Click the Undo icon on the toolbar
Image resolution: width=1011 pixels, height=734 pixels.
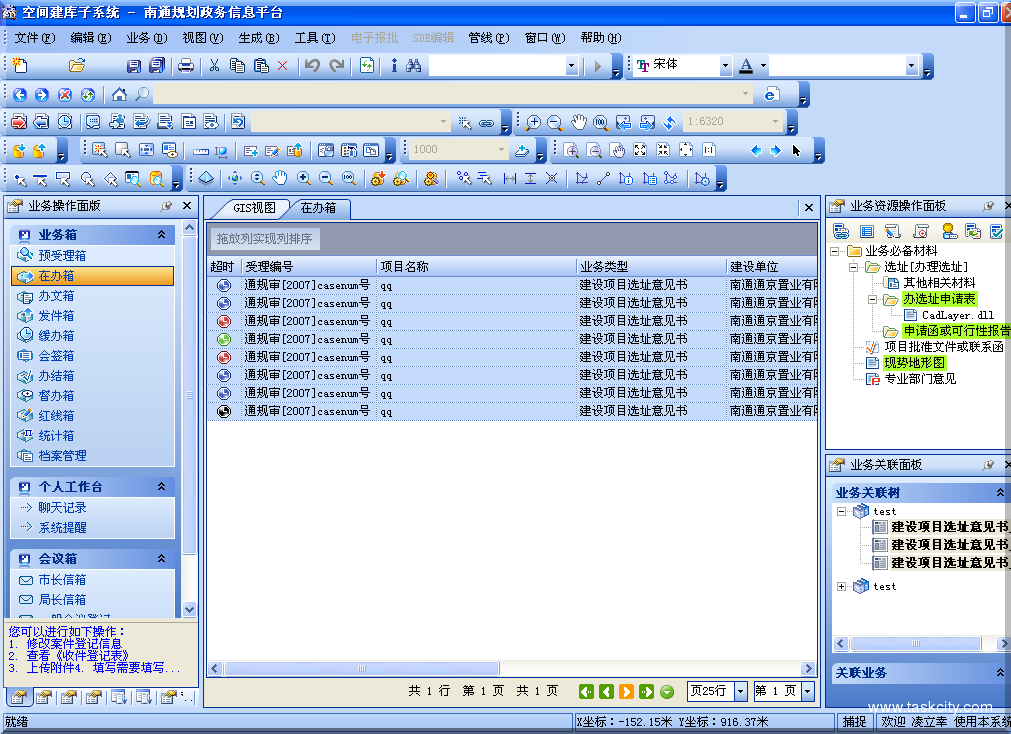(x=311, y=66)
